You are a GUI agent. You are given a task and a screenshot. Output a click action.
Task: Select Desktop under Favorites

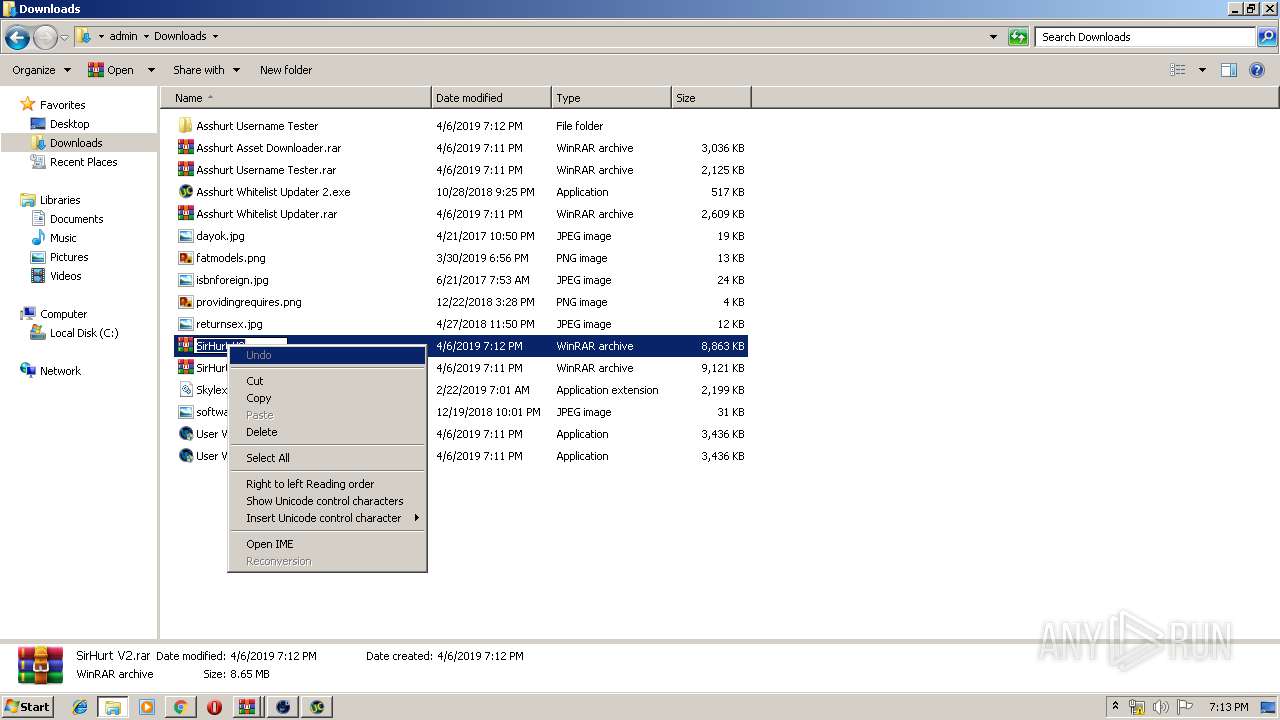tap(69, 124)
